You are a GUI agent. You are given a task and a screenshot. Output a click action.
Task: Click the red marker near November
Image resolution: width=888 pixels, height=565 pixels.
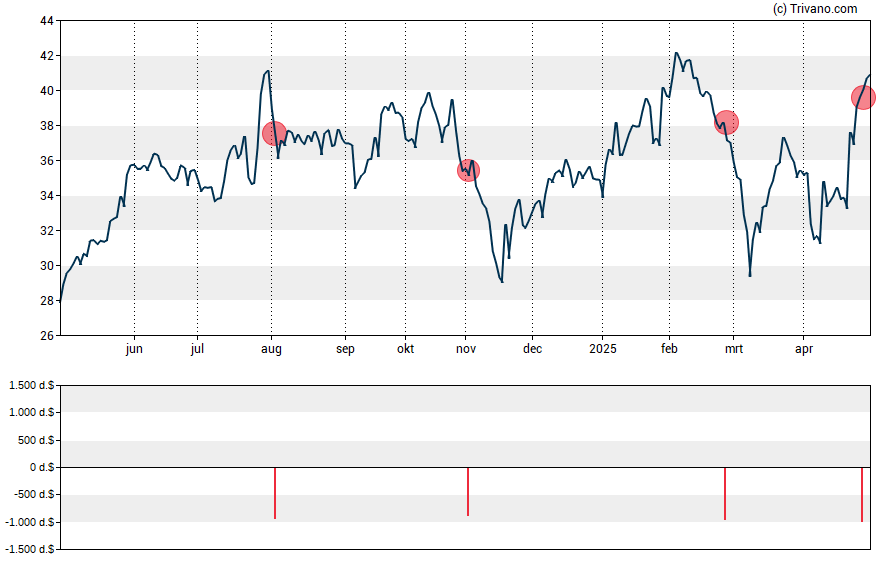pyautogui.click(x=468, y=170)
